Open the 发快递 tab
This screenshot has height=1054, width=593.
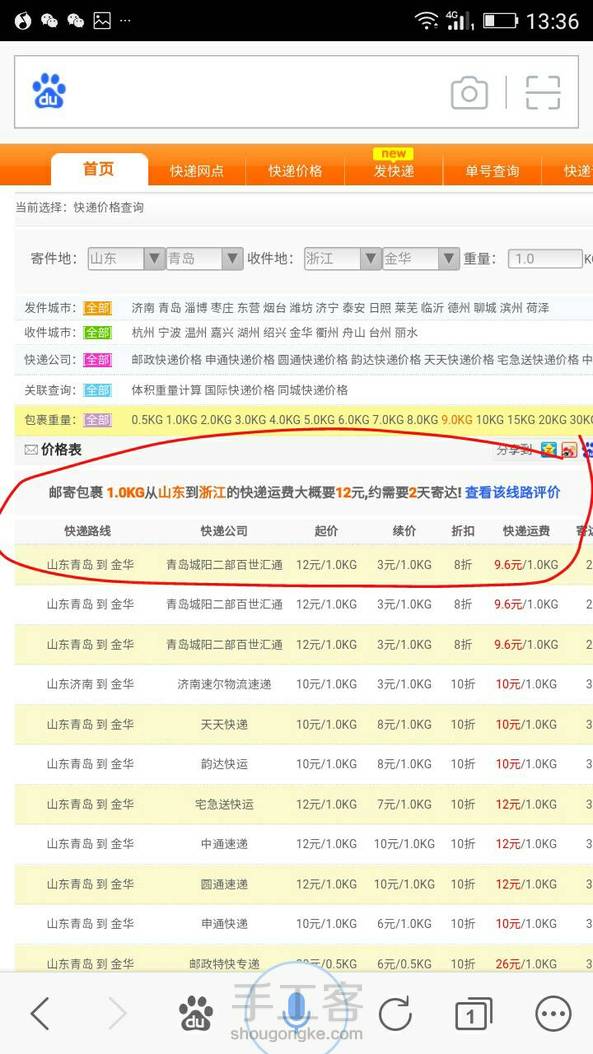pos(394,171)
